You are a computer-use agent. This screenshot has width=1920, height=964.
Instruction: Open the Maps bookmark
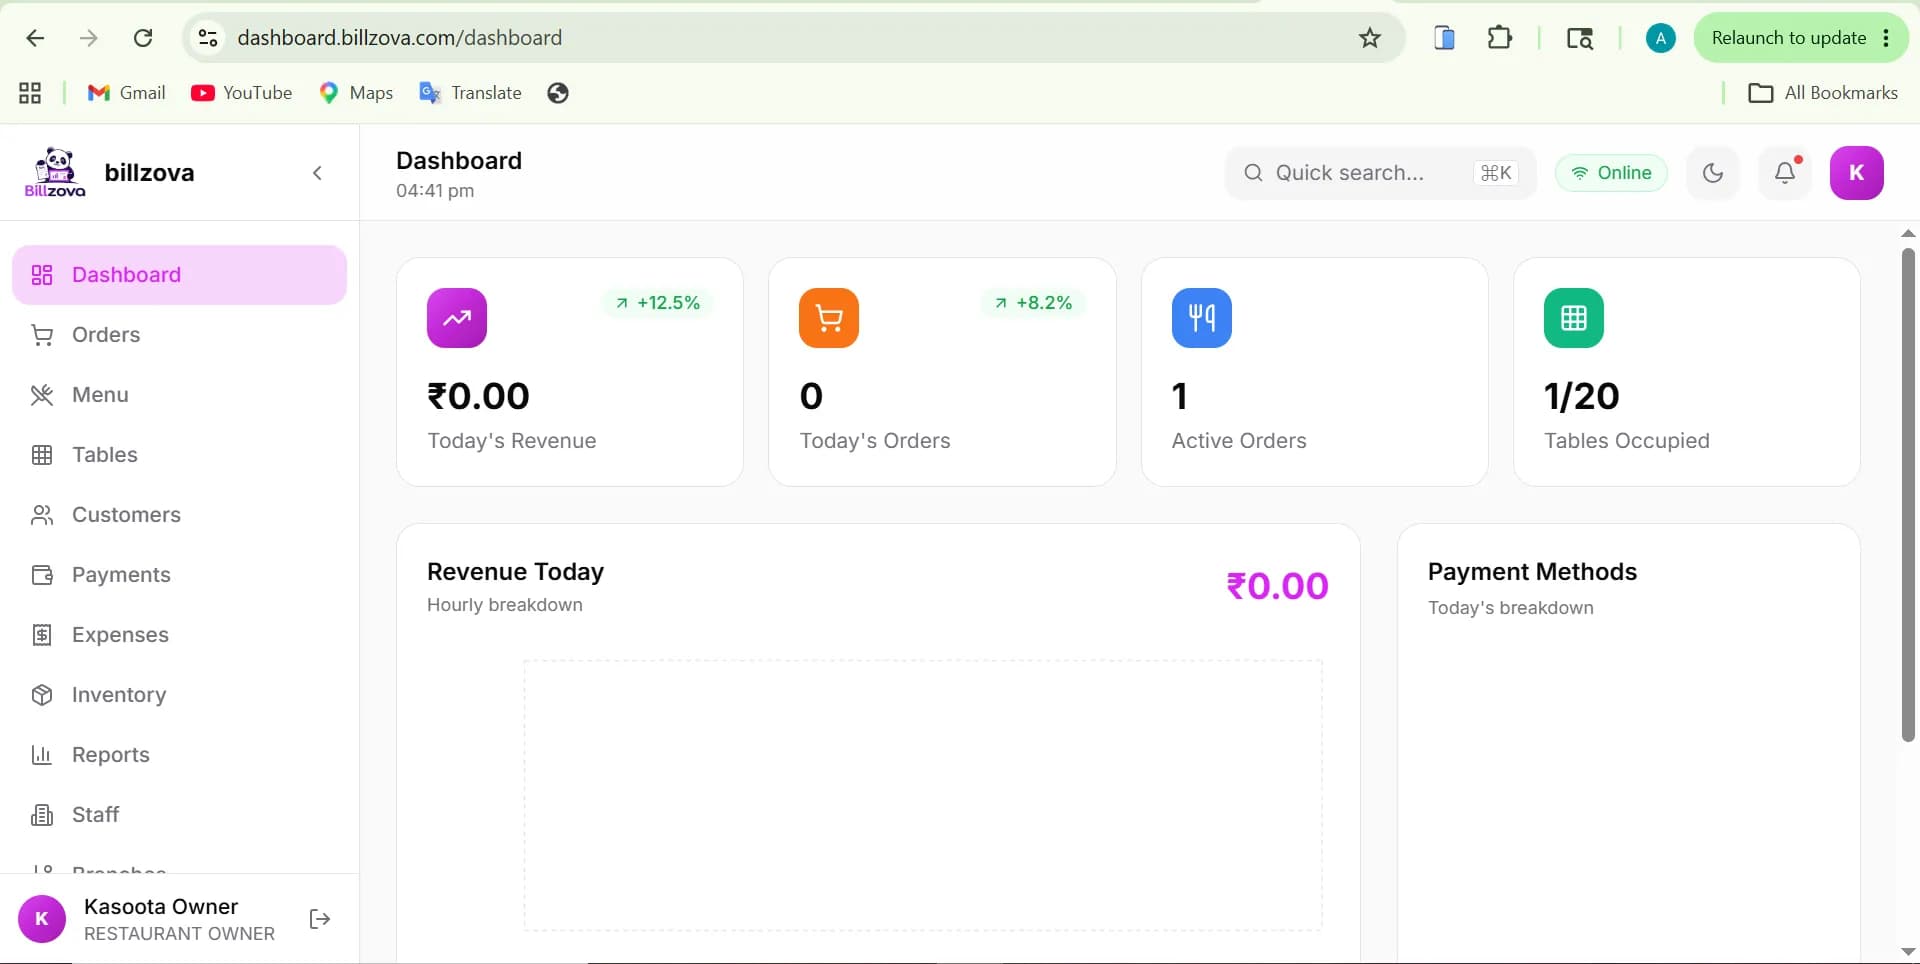(x=356, y=93)
